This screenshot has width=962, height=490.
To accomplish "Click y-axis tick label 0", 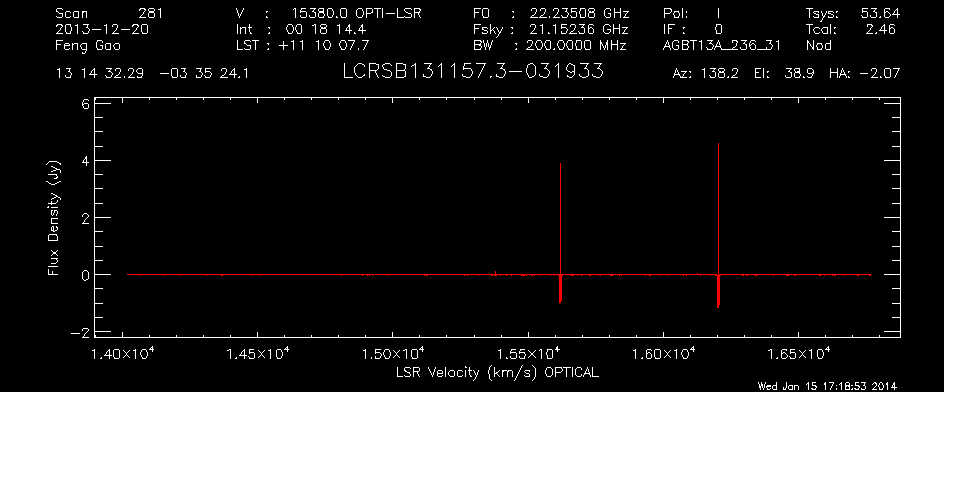I will (x=86, y=275).
